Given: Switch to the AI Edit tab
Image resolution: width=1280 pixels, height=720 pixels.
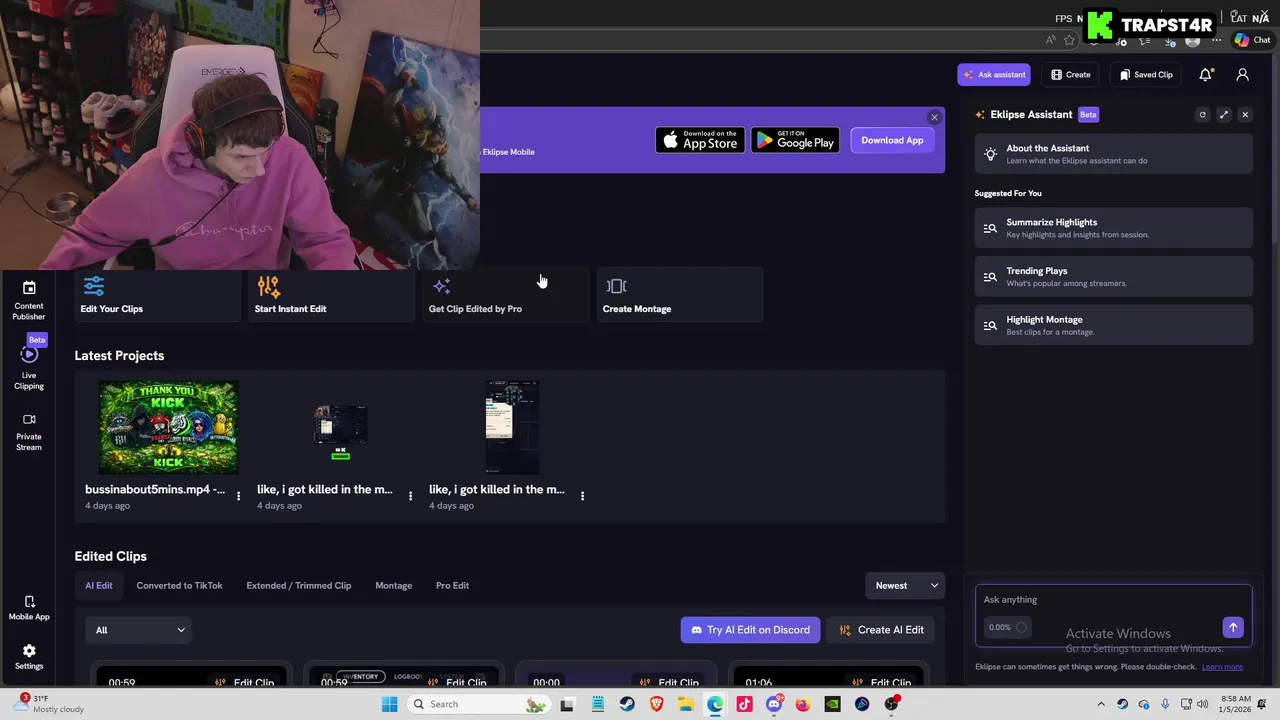Looking at the screenshot, I should coord(99,586).
